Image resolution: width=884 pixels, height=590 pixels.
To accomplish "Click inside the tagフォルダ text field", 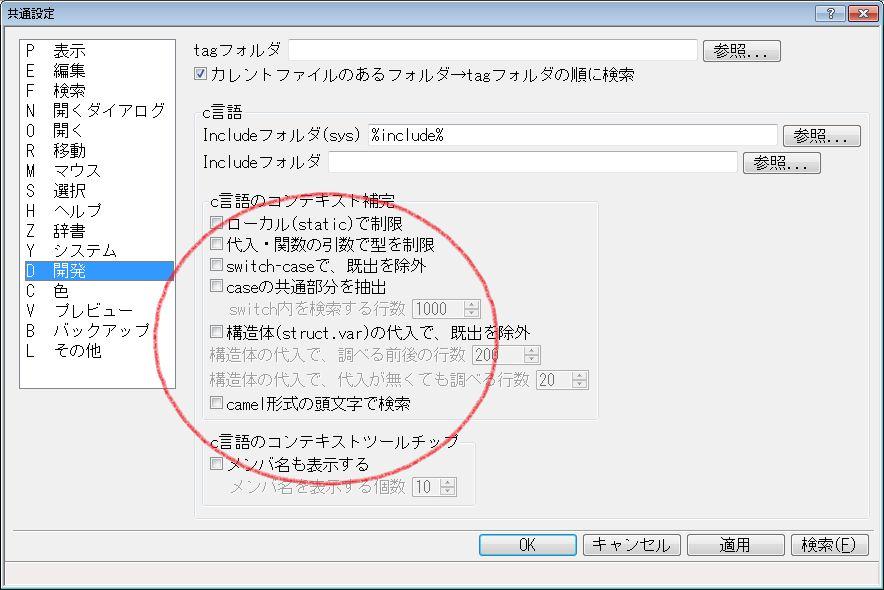I will [492, 51].
